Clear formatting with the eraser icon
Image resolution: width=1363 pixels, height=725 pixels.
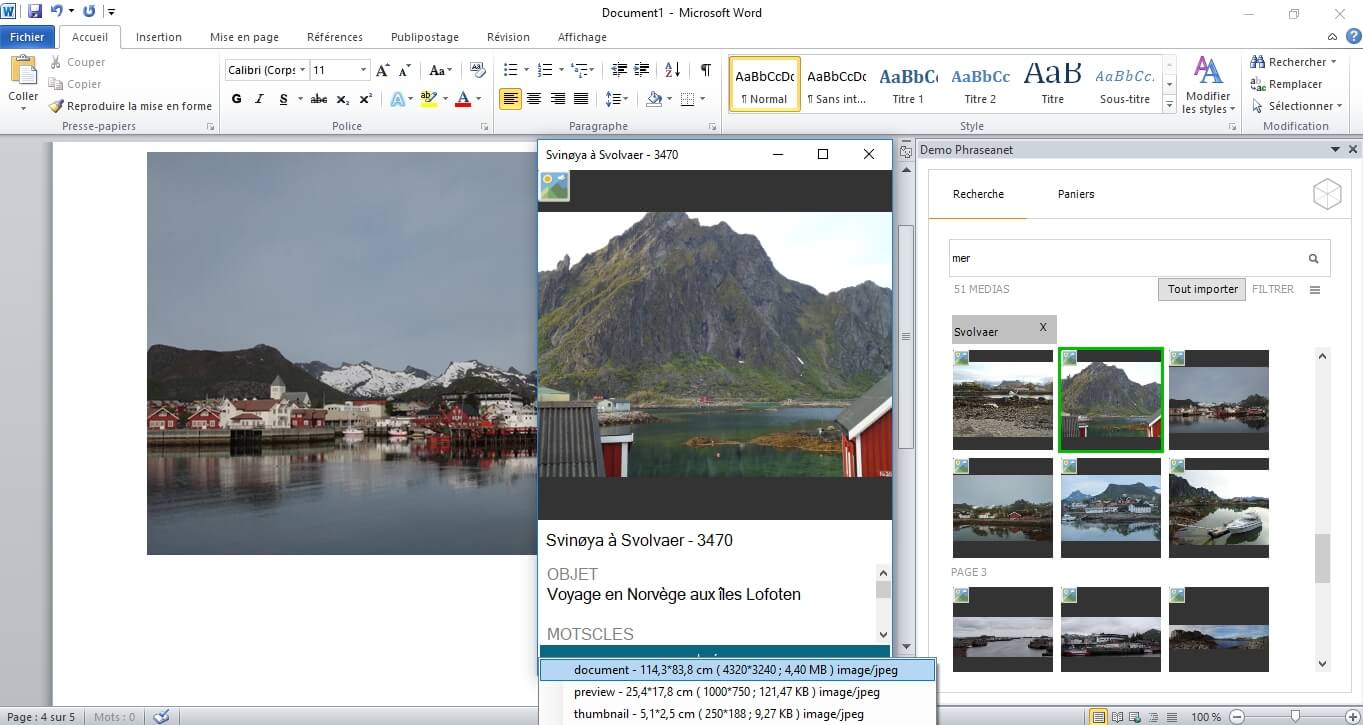coord(478,70)
